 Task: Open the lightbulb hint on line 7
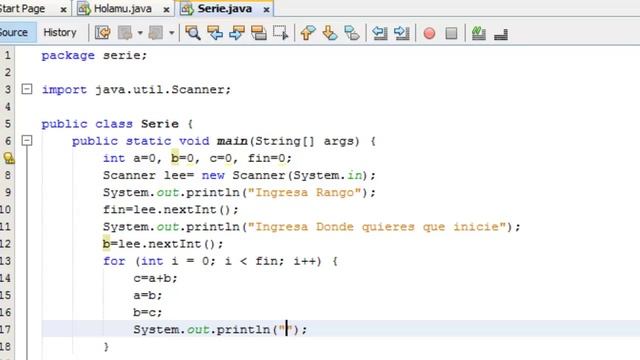9,158
